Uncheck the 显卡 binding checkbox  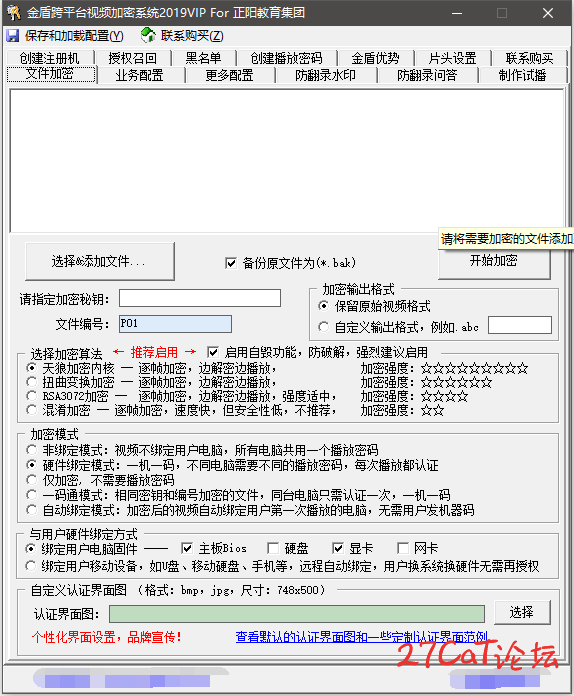coord(338,548)
